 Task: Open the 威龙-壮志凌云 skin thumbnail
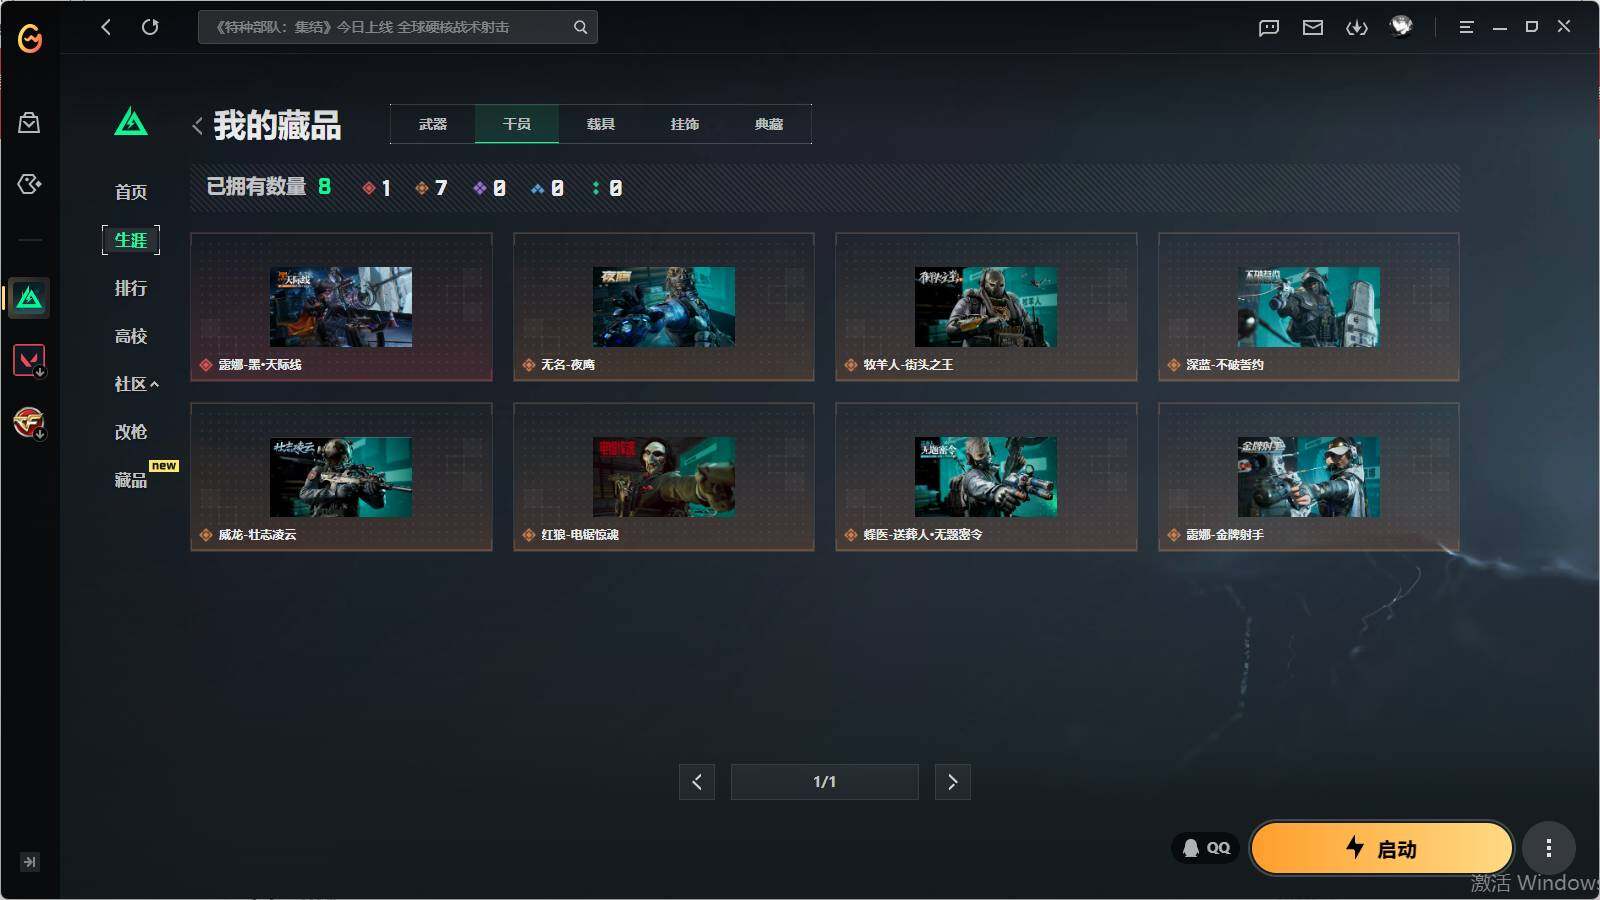click(x=341, y=477)
